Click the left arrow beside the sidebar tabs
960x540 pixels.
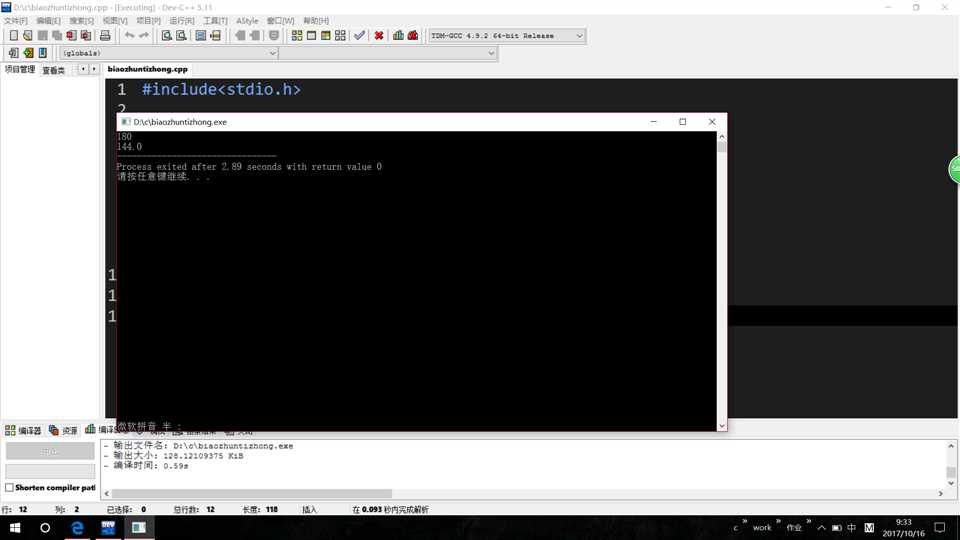click(x=83, y=69)
